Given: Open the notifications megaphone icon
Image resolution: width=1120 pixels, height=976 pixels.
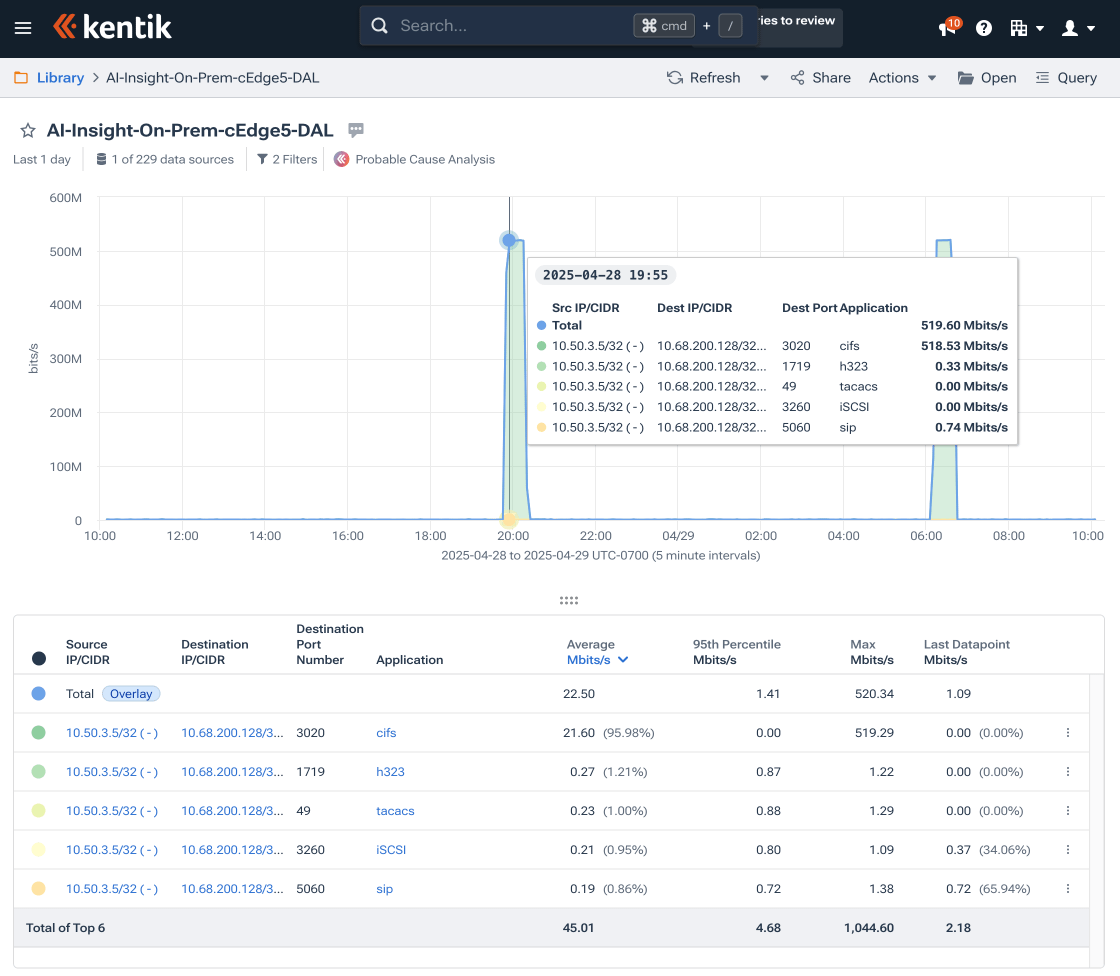Looking at the screenshot, I should pyautogui.click(x=947, y=28).
